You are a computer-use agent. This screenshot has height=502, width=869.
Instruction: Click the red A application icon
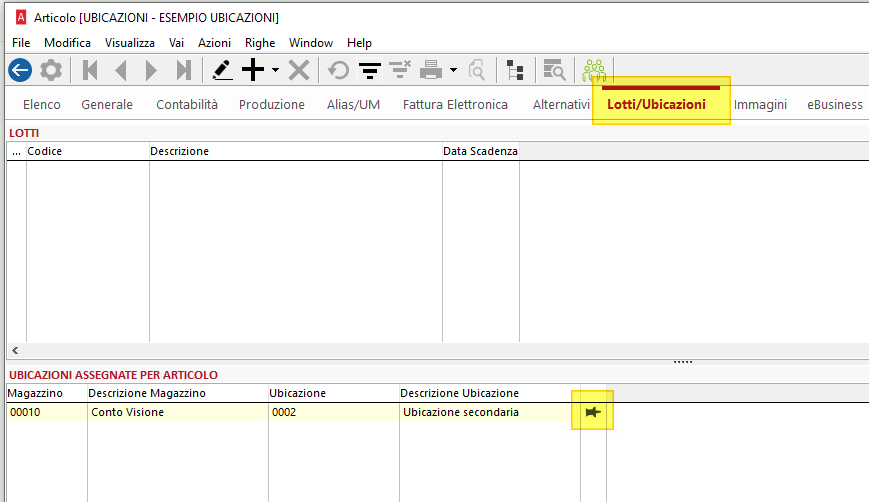coord(21,17)
